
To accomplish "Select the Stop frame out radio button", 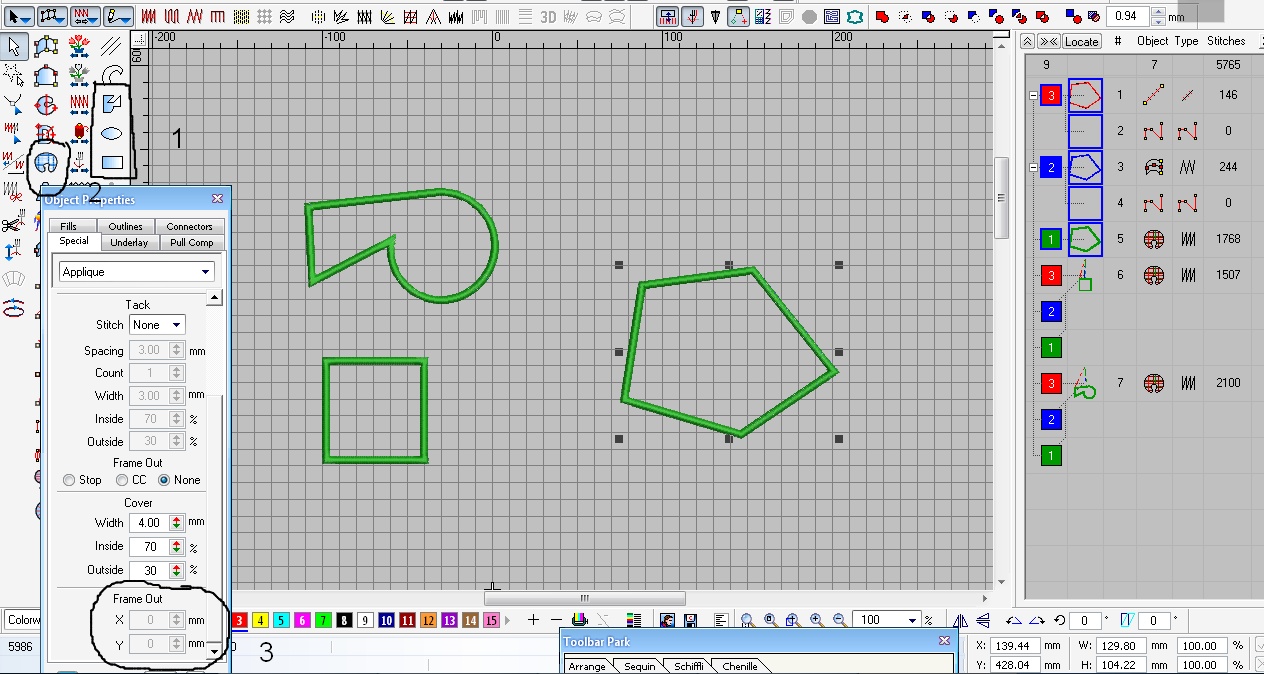I will pos(69,480).
